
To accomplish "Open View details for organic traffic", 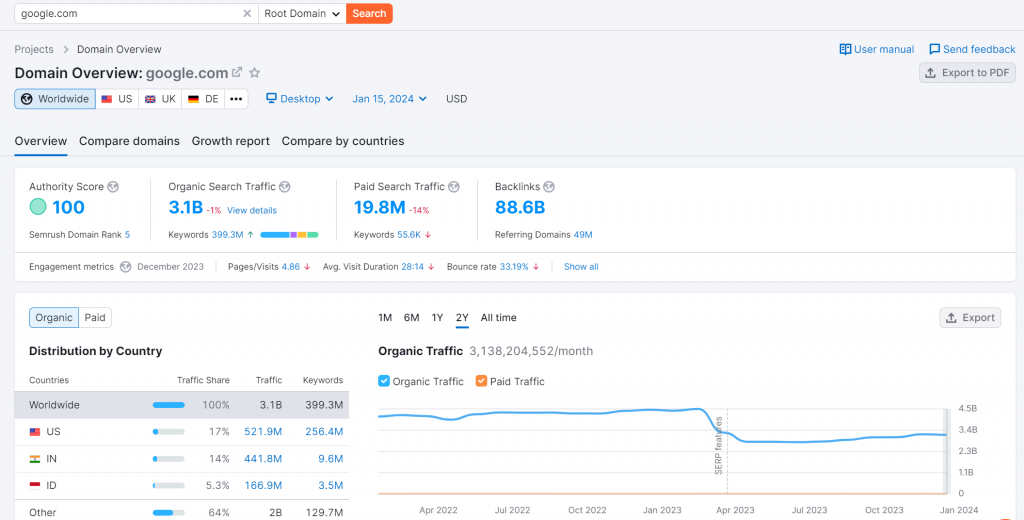I will 252,210.
